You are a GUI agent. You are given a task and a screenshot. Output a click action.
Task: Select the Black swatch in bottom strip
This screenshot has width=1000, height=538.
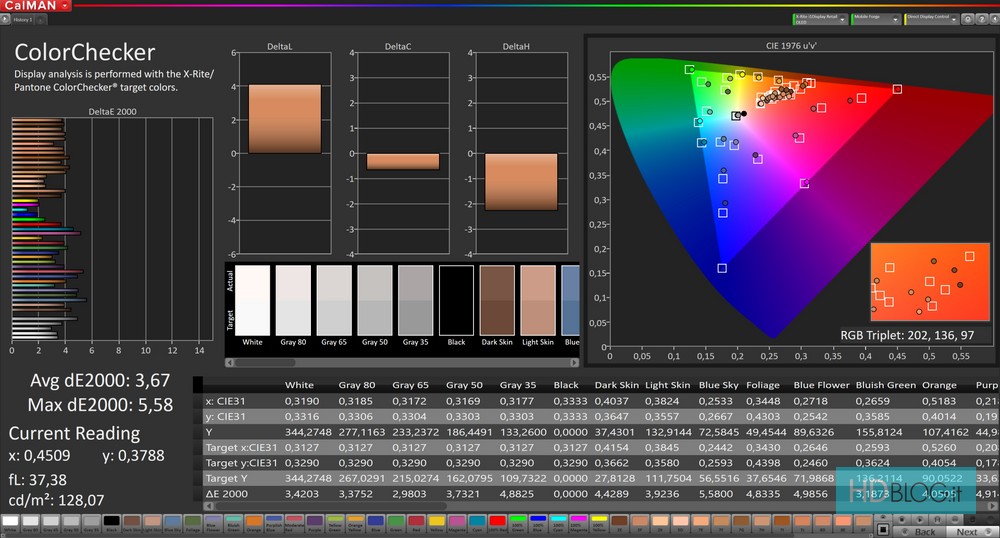(112, 521)
